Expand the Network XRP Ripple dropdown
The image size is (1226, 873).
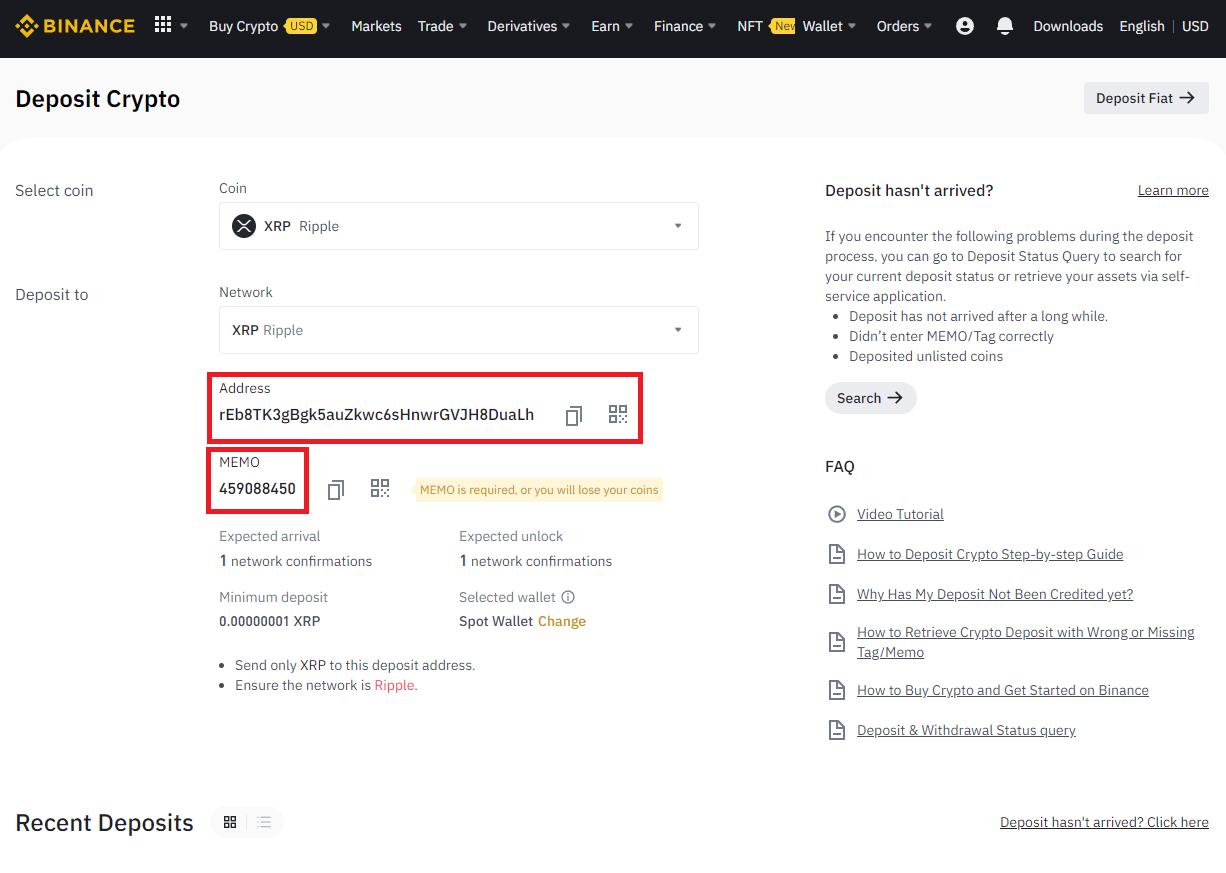pyautogui.click(x=459, y=330)
